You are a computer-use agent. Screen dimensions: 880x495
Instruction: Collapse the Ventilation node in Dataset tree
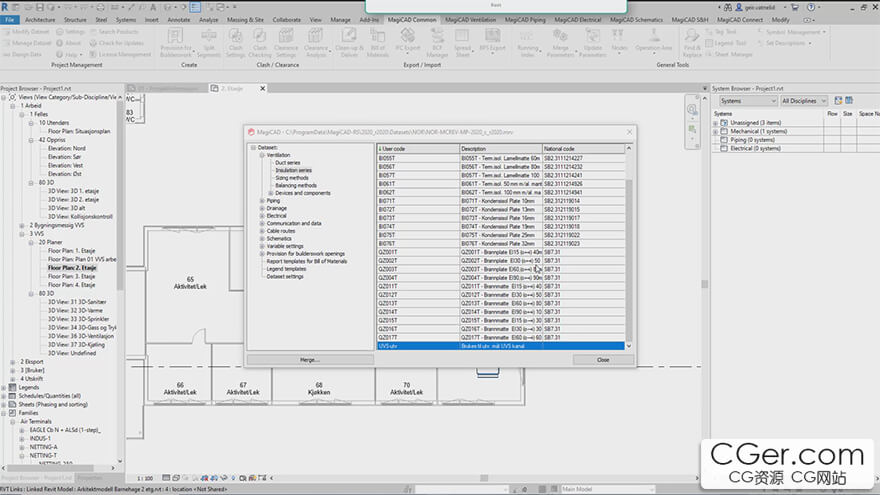pyautogui.click(x=262, y=155)
